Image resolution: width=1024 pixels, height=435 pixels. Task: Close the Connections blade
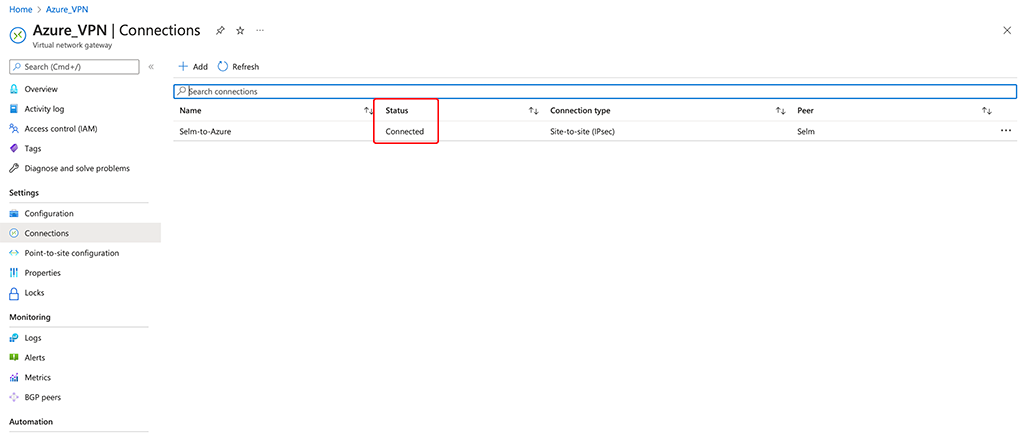pos(1007,31)
